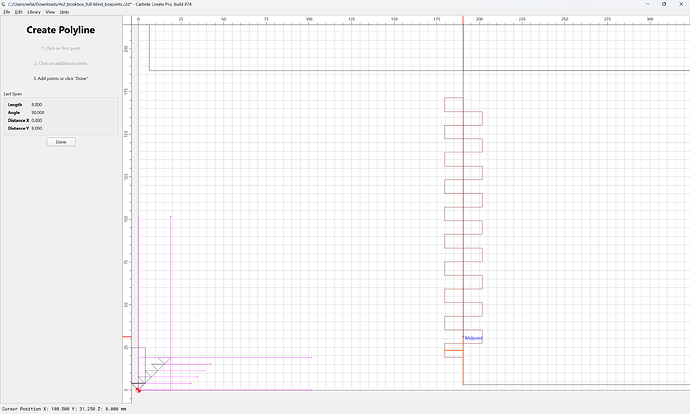This screenshot has width=690, height=414.
Task: Click the Angle value field
Action: 38,113
